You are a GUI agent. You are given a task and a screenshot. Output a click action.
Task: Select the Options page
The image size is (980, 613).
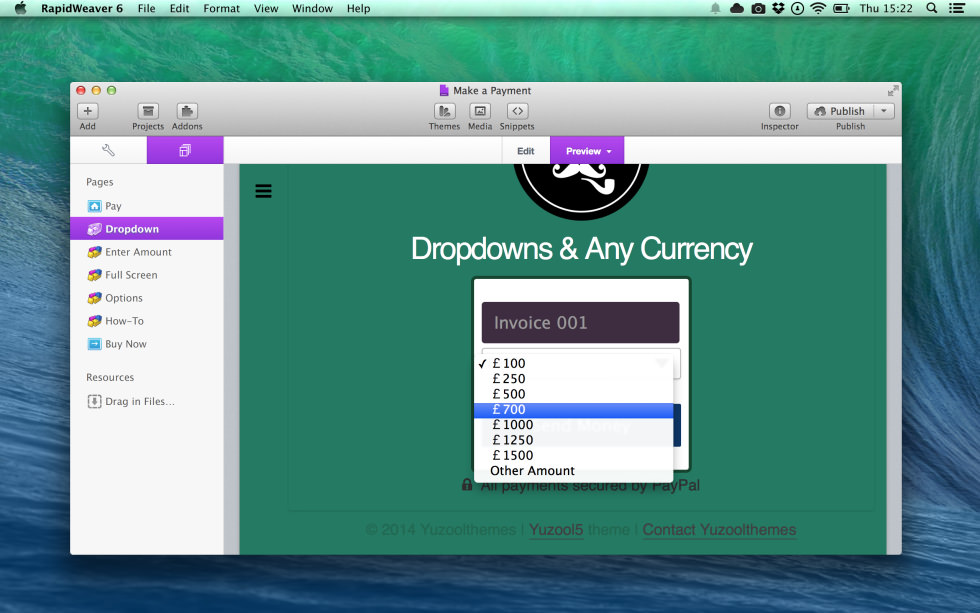tap(147, 298)
